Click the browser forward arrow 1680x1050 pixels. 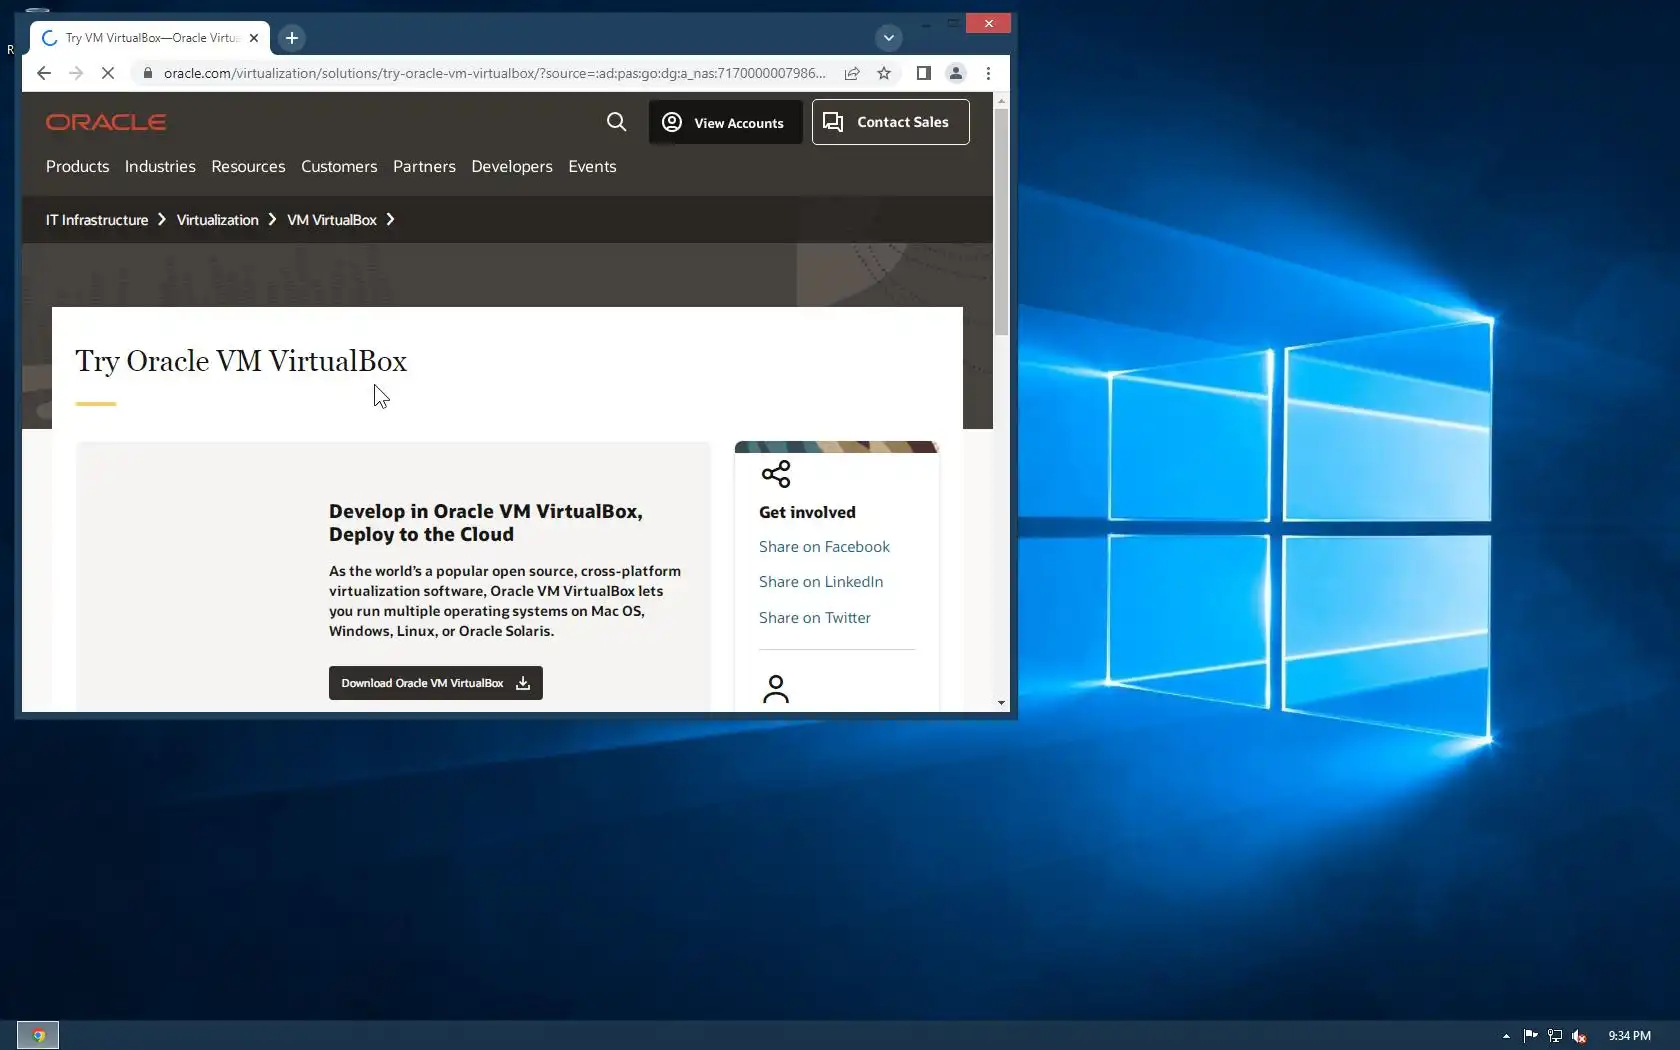pyautogui.click(x=76, y=73)
